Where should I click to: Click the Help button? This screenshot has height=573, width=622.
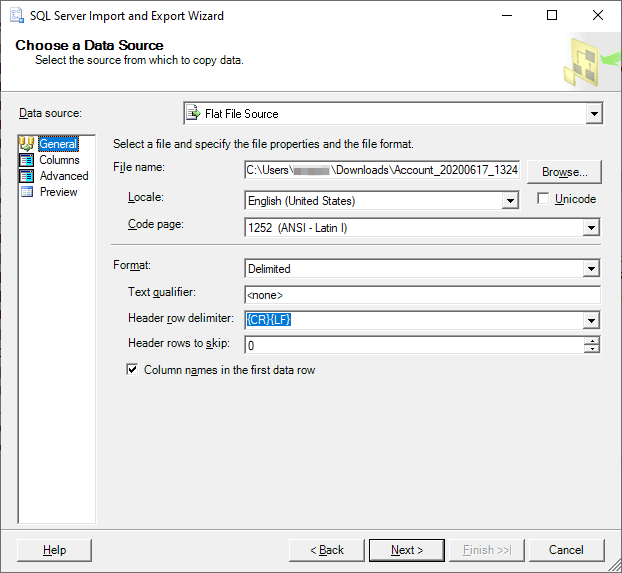point(54,550)
